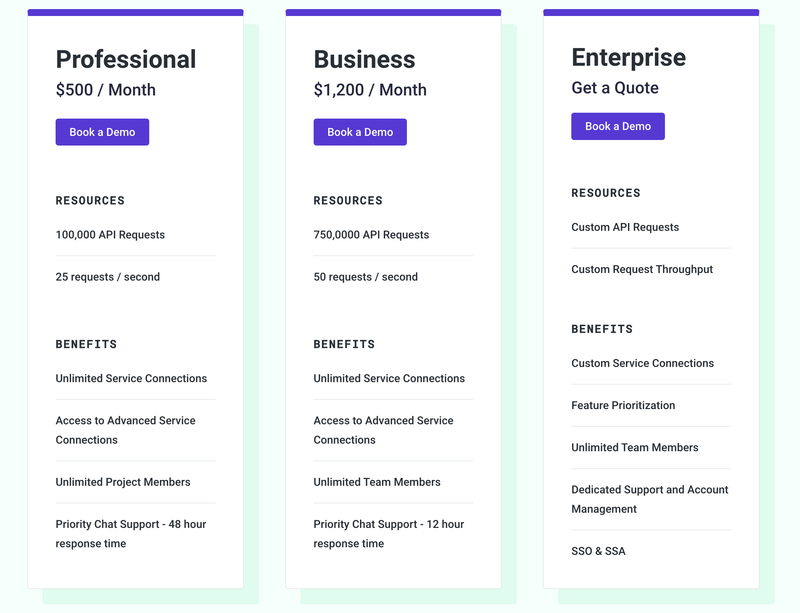The height and width of the screenshot is (613, 800).
Task: Click the Get a Quote text
Action: (x=615, y=88)
